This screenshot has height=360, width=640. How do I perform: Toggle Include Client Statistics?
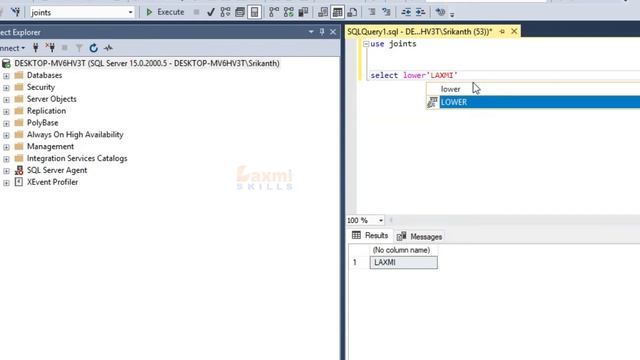(x=303, y=13)
